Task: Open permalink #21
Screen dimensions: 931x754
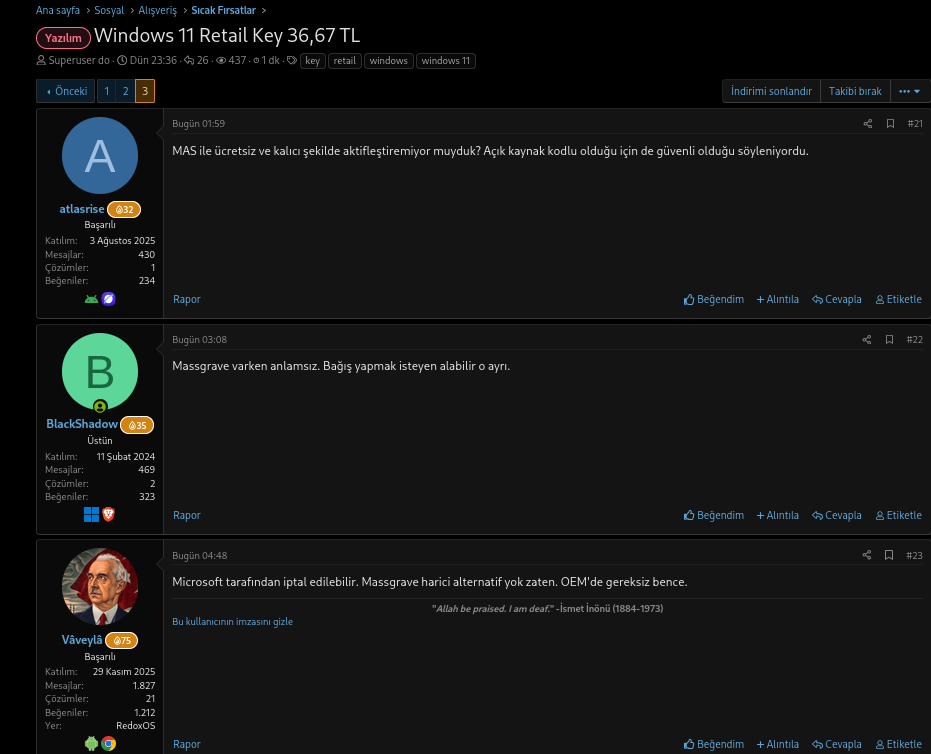Action: 915,123
